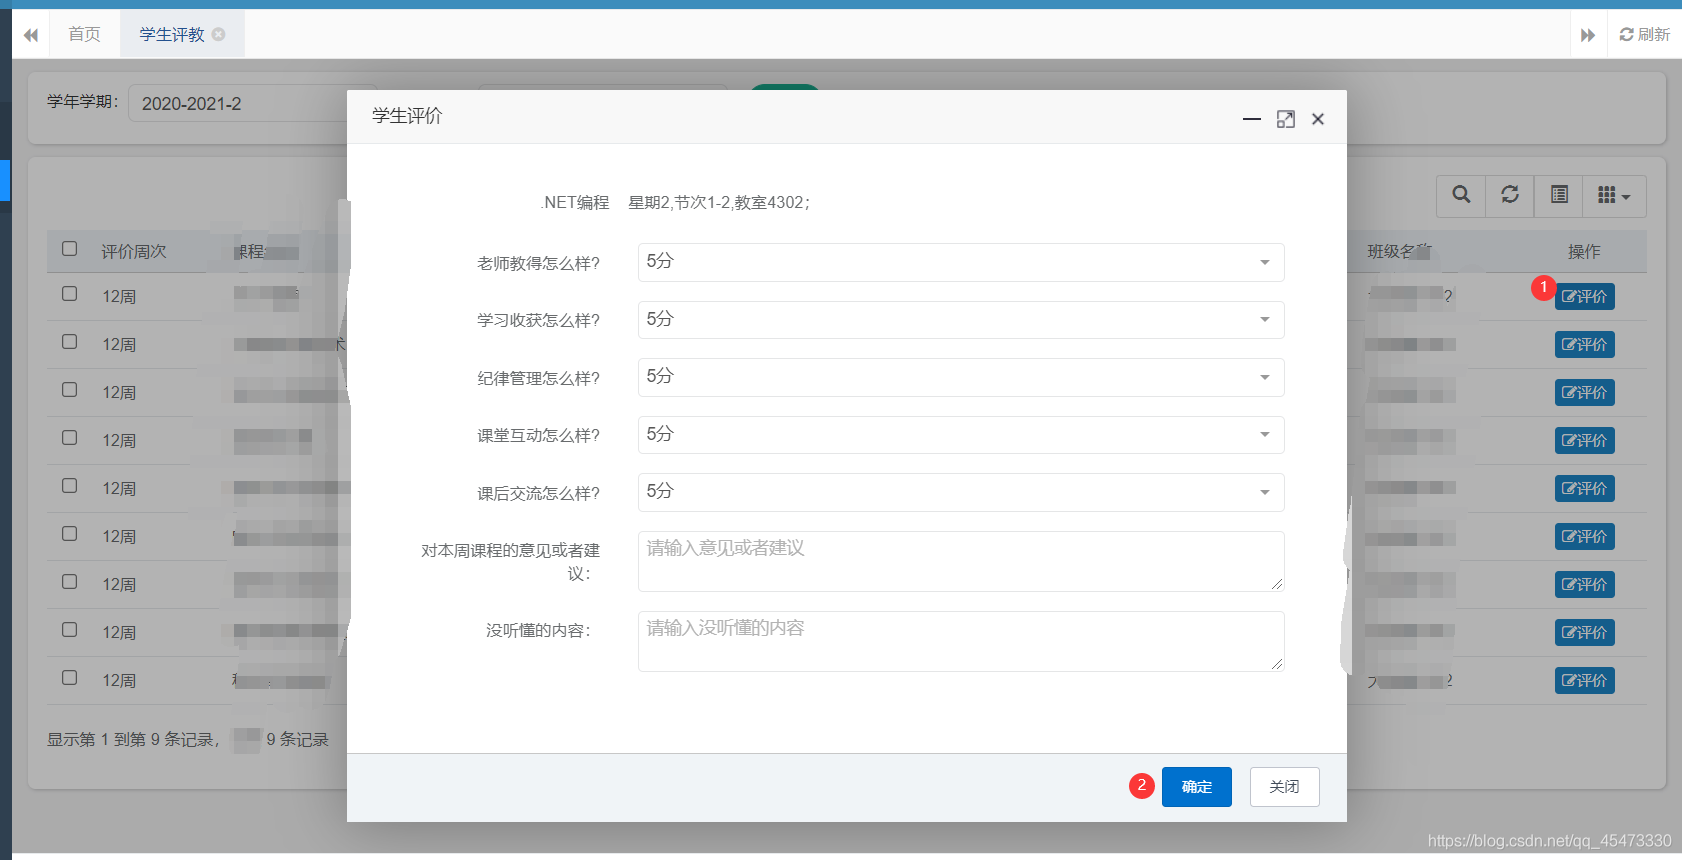Image resolution: width=1682 pixels, height=860 pixels.
Task: Click the 确定 confirm button
Action: [1196, 787]
